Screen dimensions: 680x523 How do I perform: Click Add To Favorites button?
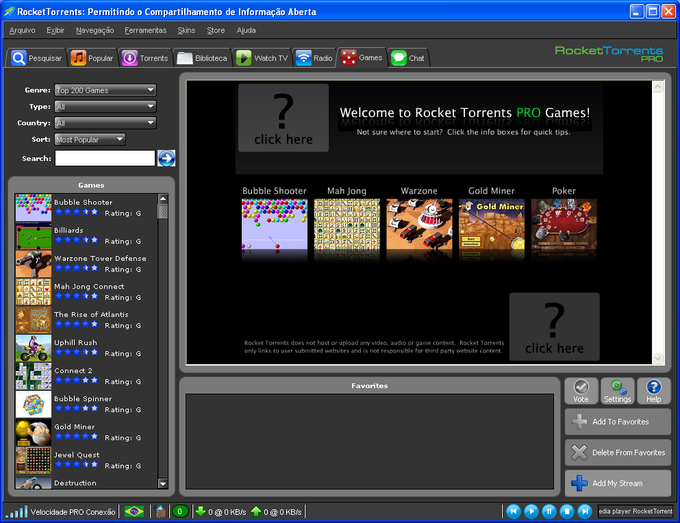(x=618, y=422)
